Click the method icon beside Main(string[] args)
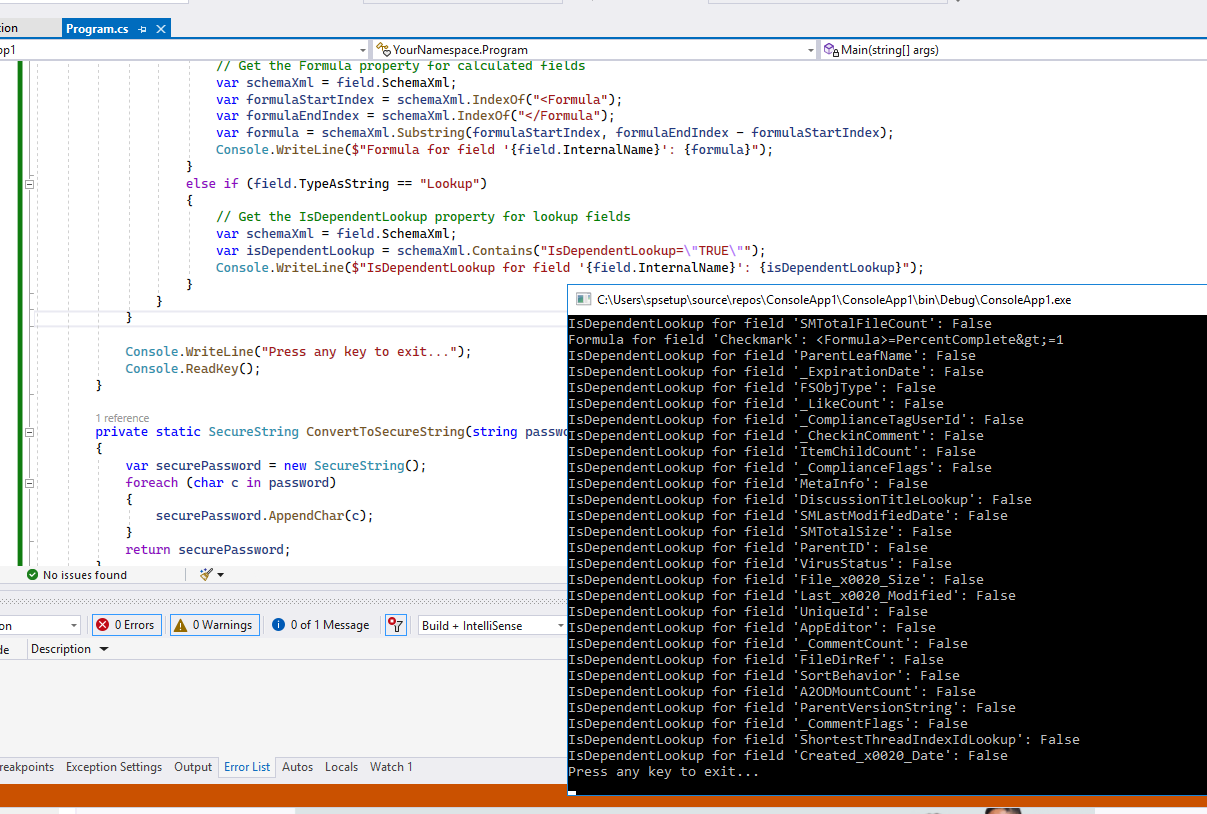Image resolution: width=1207 pixels, height=814 pixels. [831, 49]
